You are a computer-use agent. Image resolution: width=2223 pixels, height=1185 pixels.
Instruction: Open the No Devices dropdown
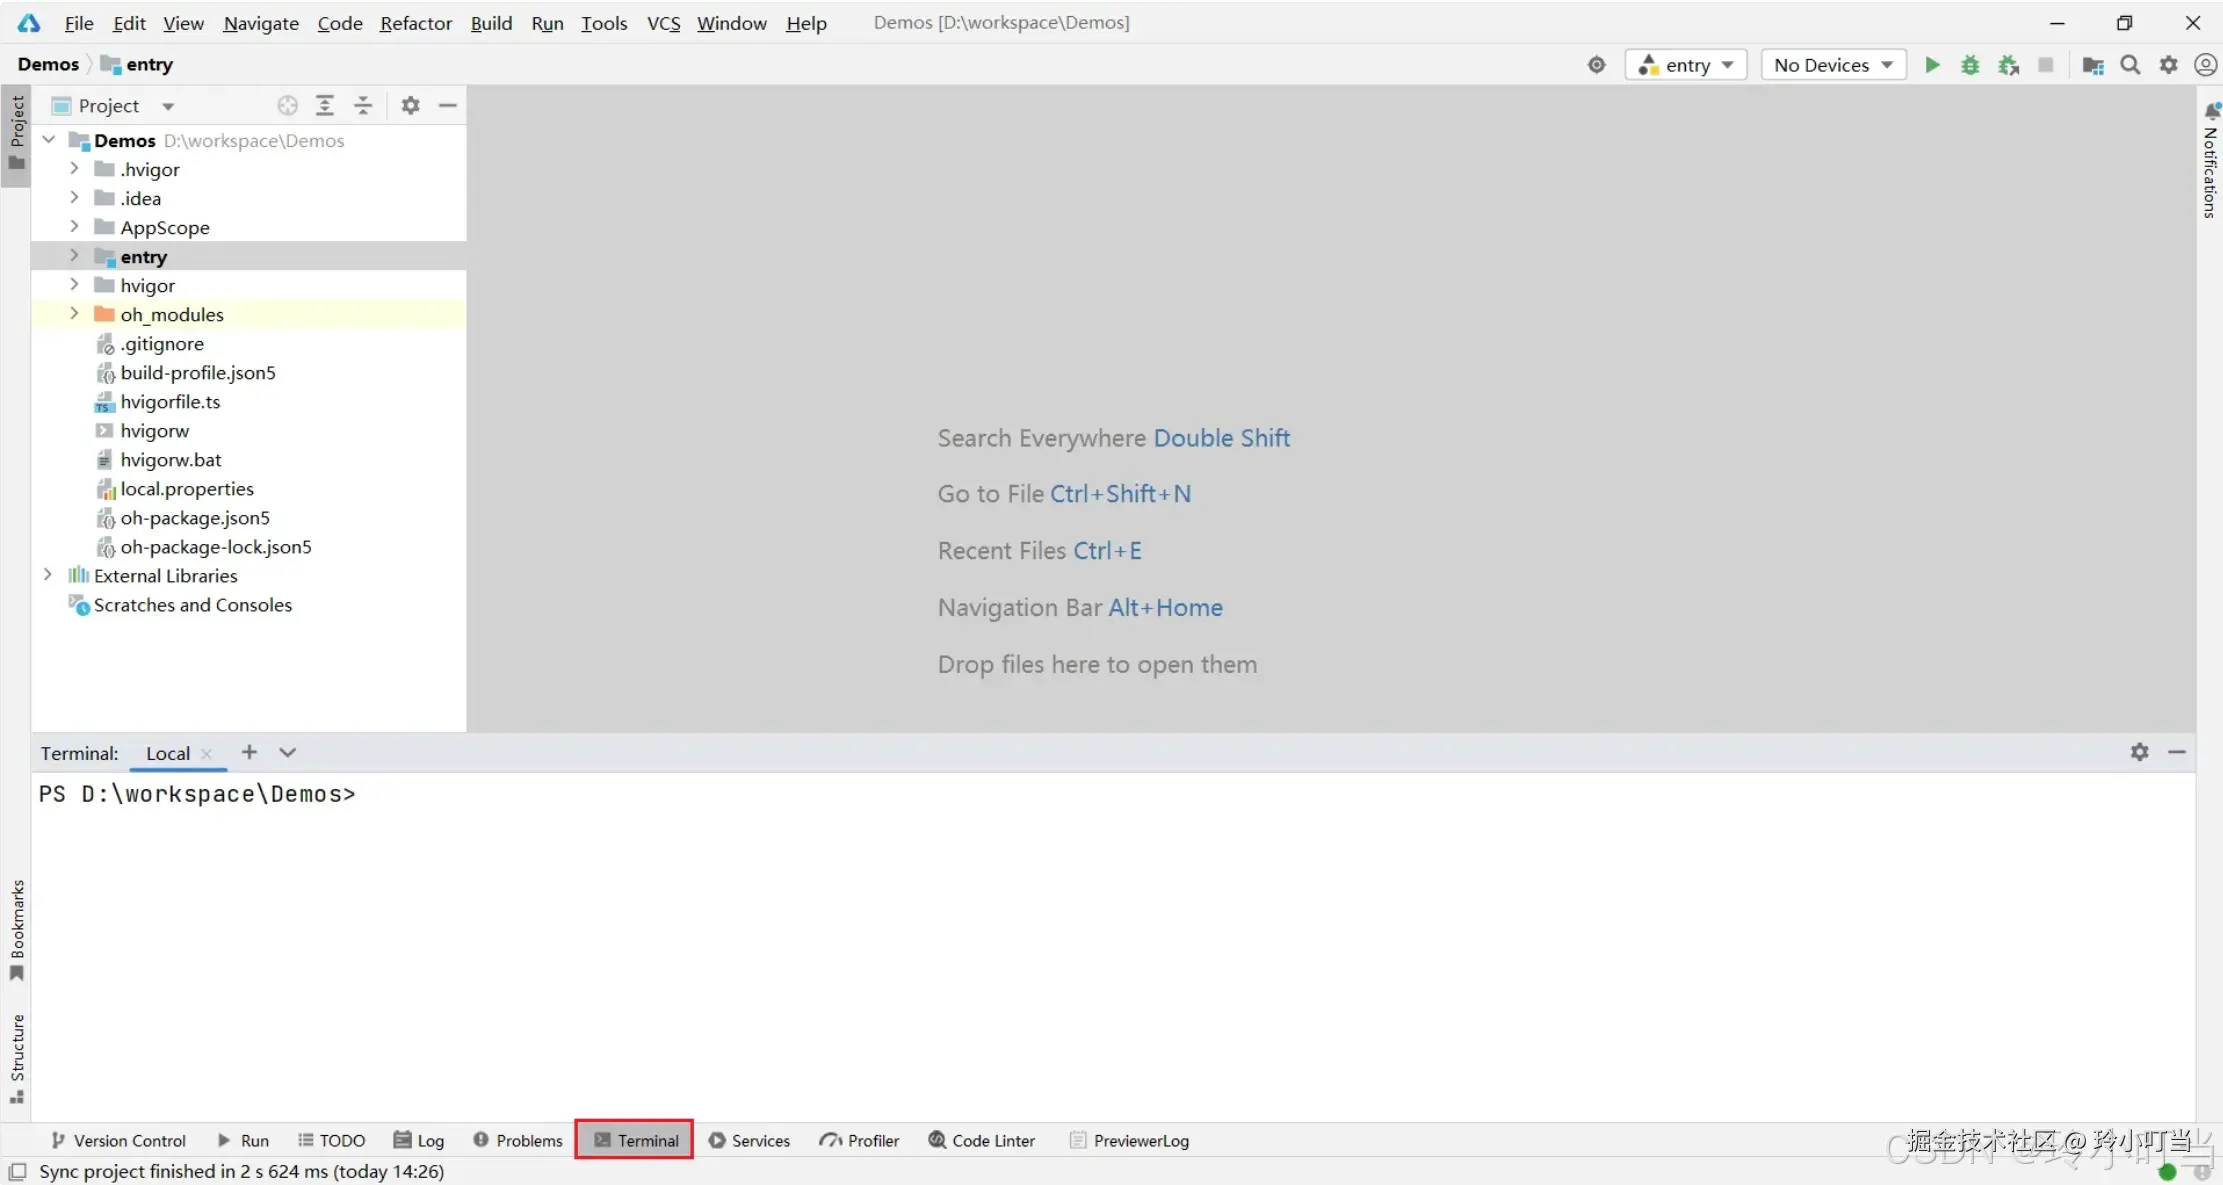(1833, 65)
